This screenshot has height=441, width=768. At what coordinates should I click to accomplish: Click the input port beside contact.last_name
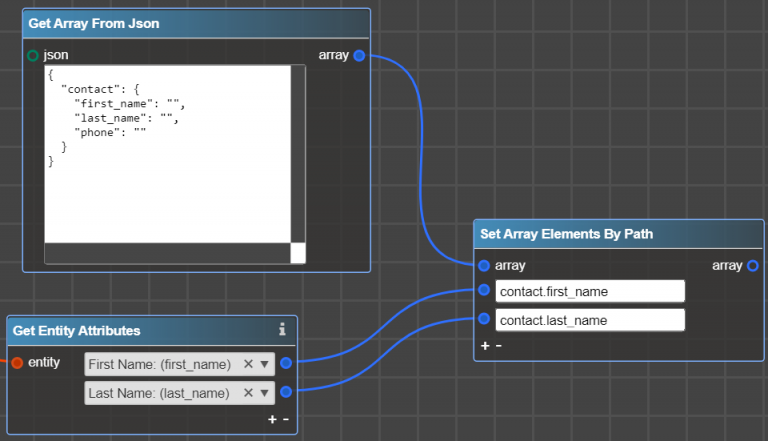pyautogui.click(x=484, y=319)
